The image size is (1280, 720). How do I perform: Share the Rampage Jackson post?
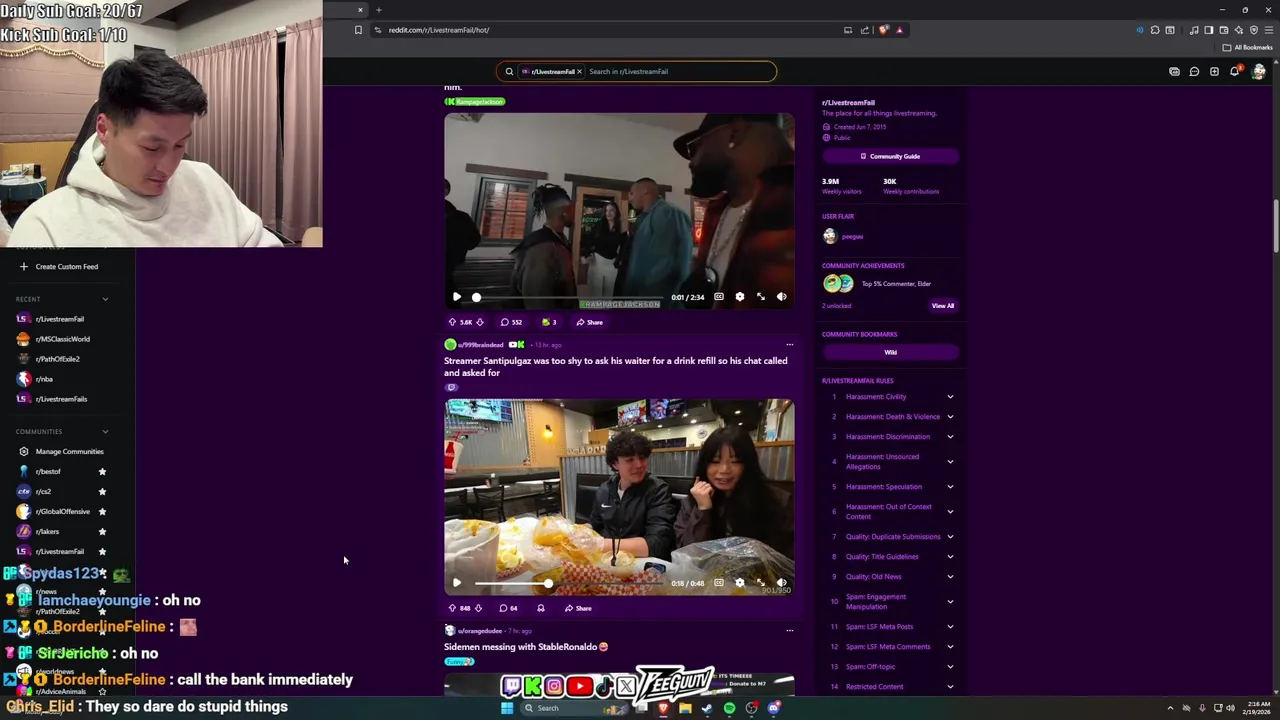[x=589, y=322]
